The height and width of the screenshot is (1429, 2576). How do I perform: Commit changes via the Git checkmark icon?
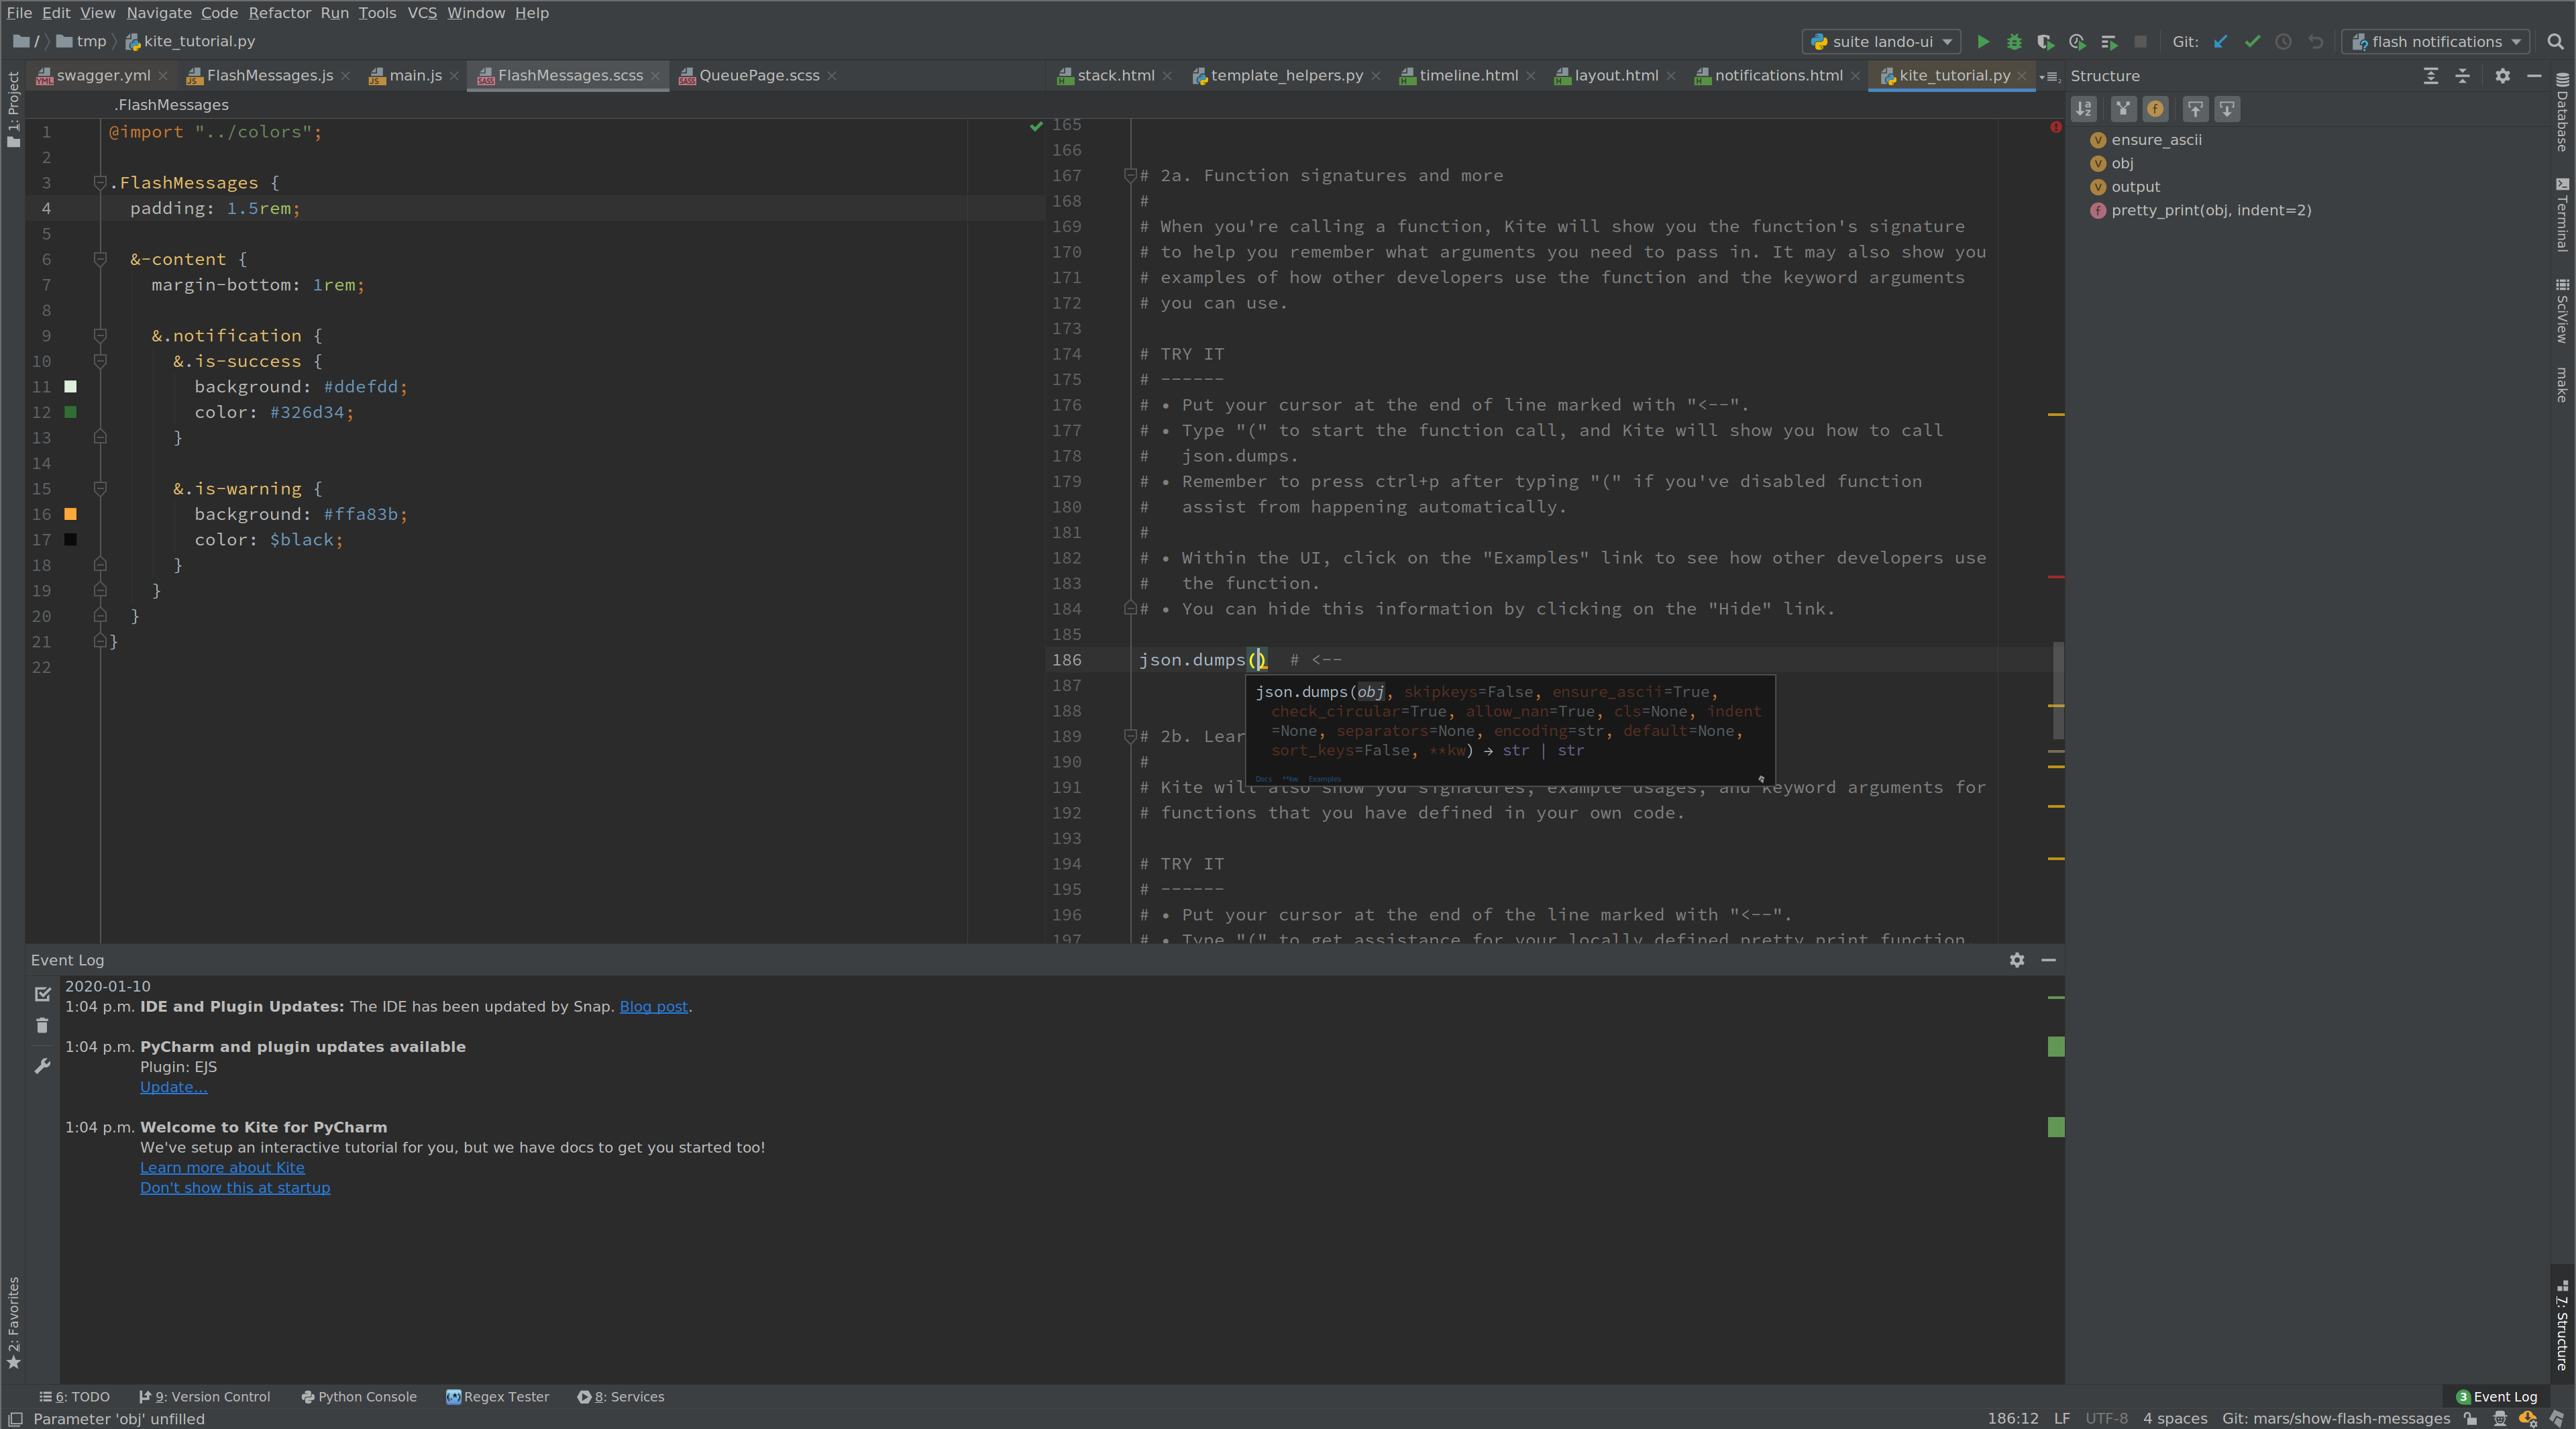pyautogui.click(x=2253, y=42)
